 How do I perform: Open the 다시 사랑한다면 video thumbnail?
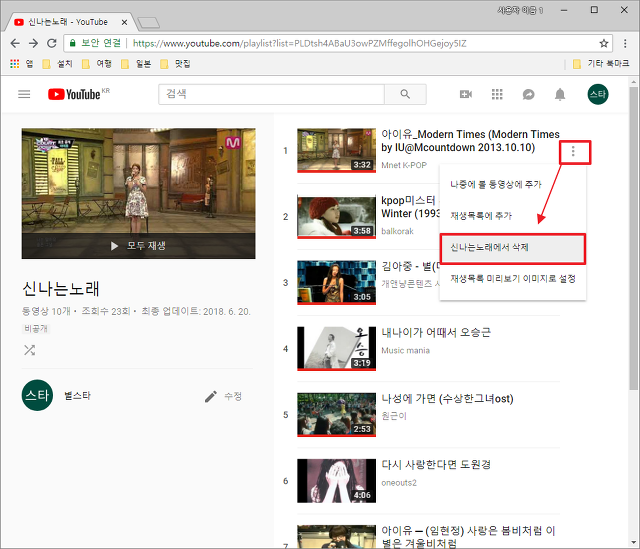(x=336, y=481)
